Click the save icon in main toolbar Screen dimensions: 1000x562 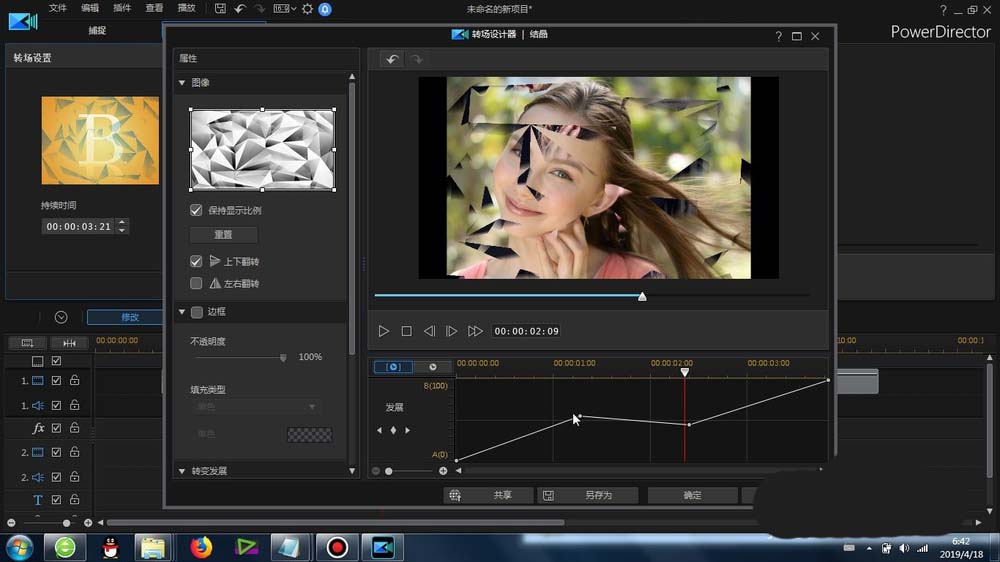(220, 8)
